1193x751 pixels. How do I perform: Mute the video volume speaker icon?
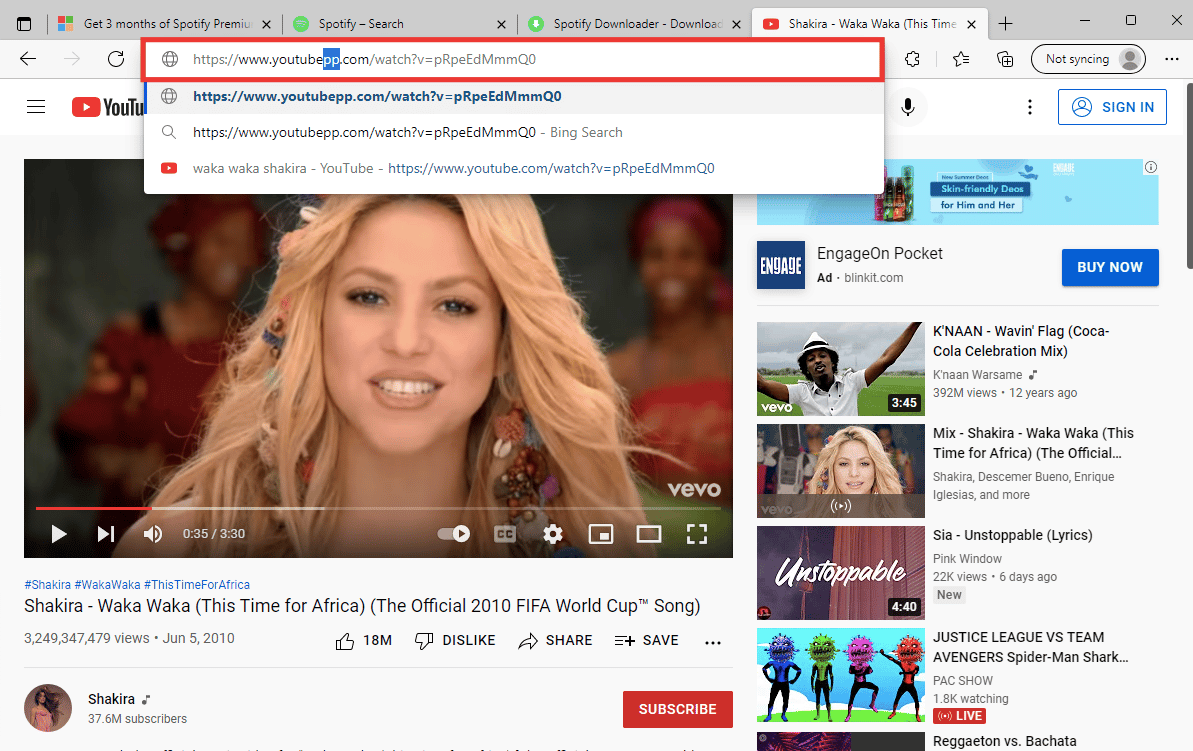[x=153, y=534]
